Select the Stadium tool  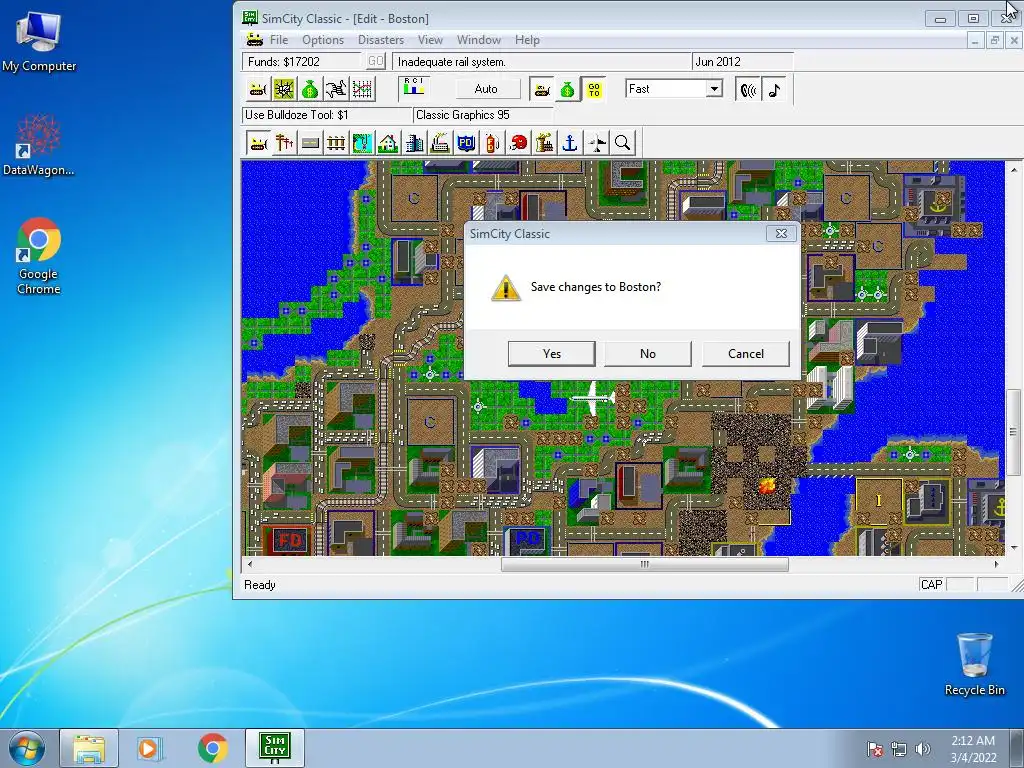519,142
